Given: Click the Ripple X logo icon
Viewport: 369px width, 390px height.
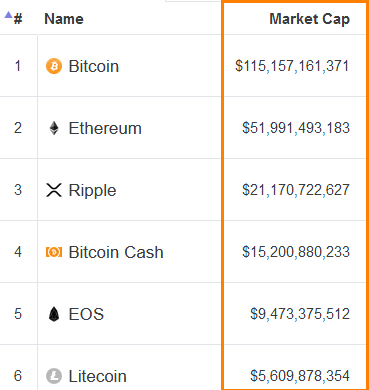Looking at the screenshot, I should point(54,190).
